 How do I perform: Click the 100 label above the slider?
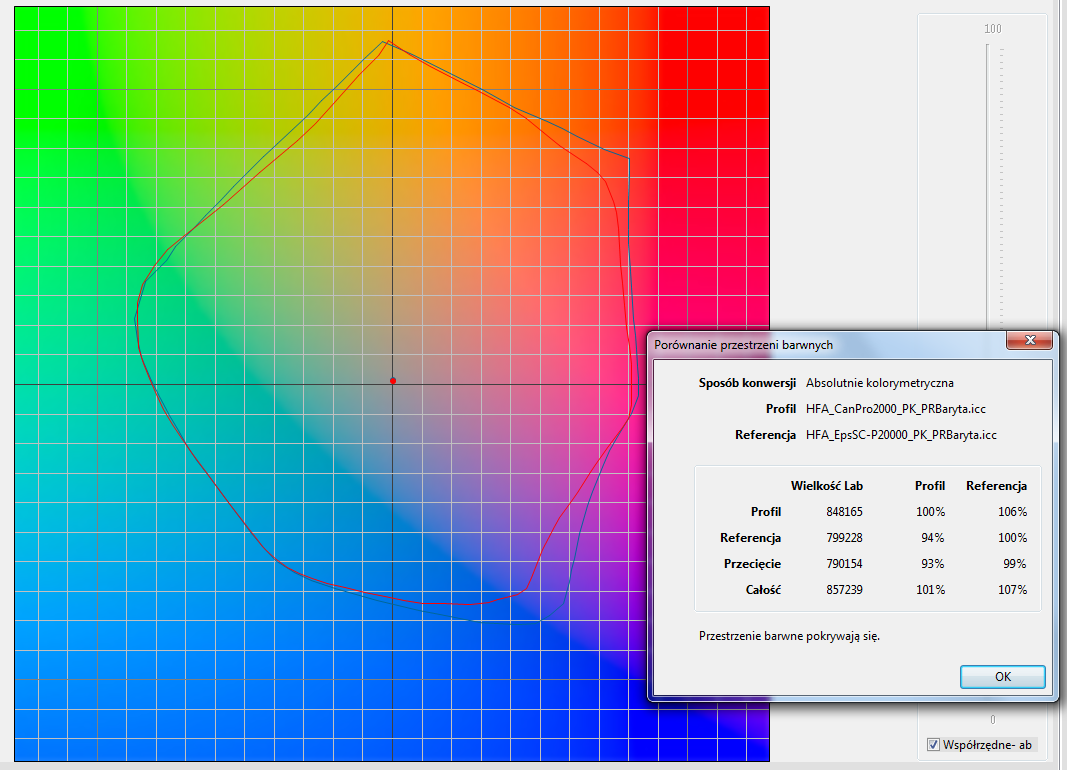992,29
